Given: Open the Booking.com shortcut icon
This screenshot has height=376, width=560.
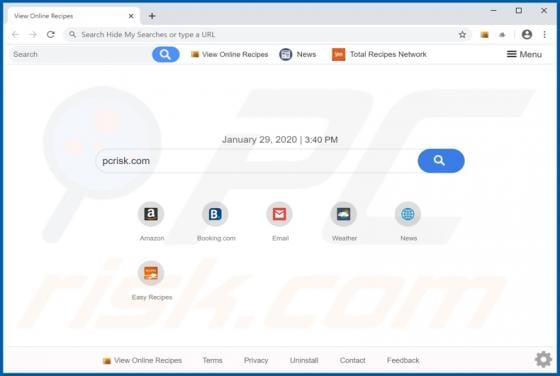Looking at the screenshot, I should point(215,214).
